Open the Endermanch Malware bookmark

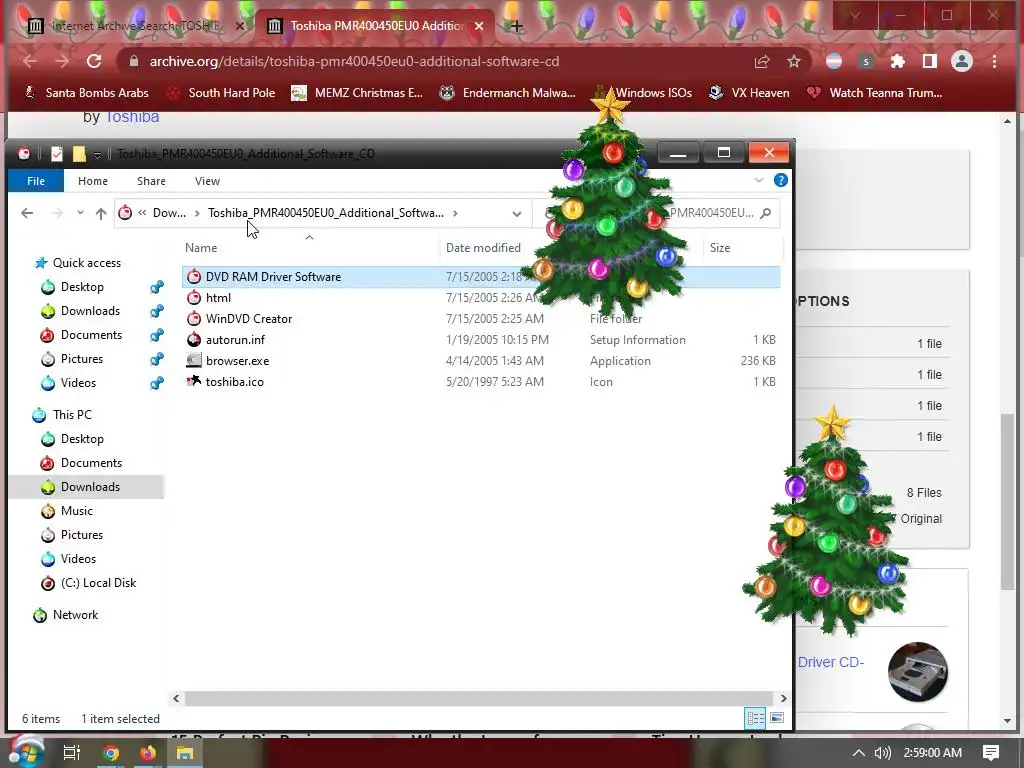507,93
